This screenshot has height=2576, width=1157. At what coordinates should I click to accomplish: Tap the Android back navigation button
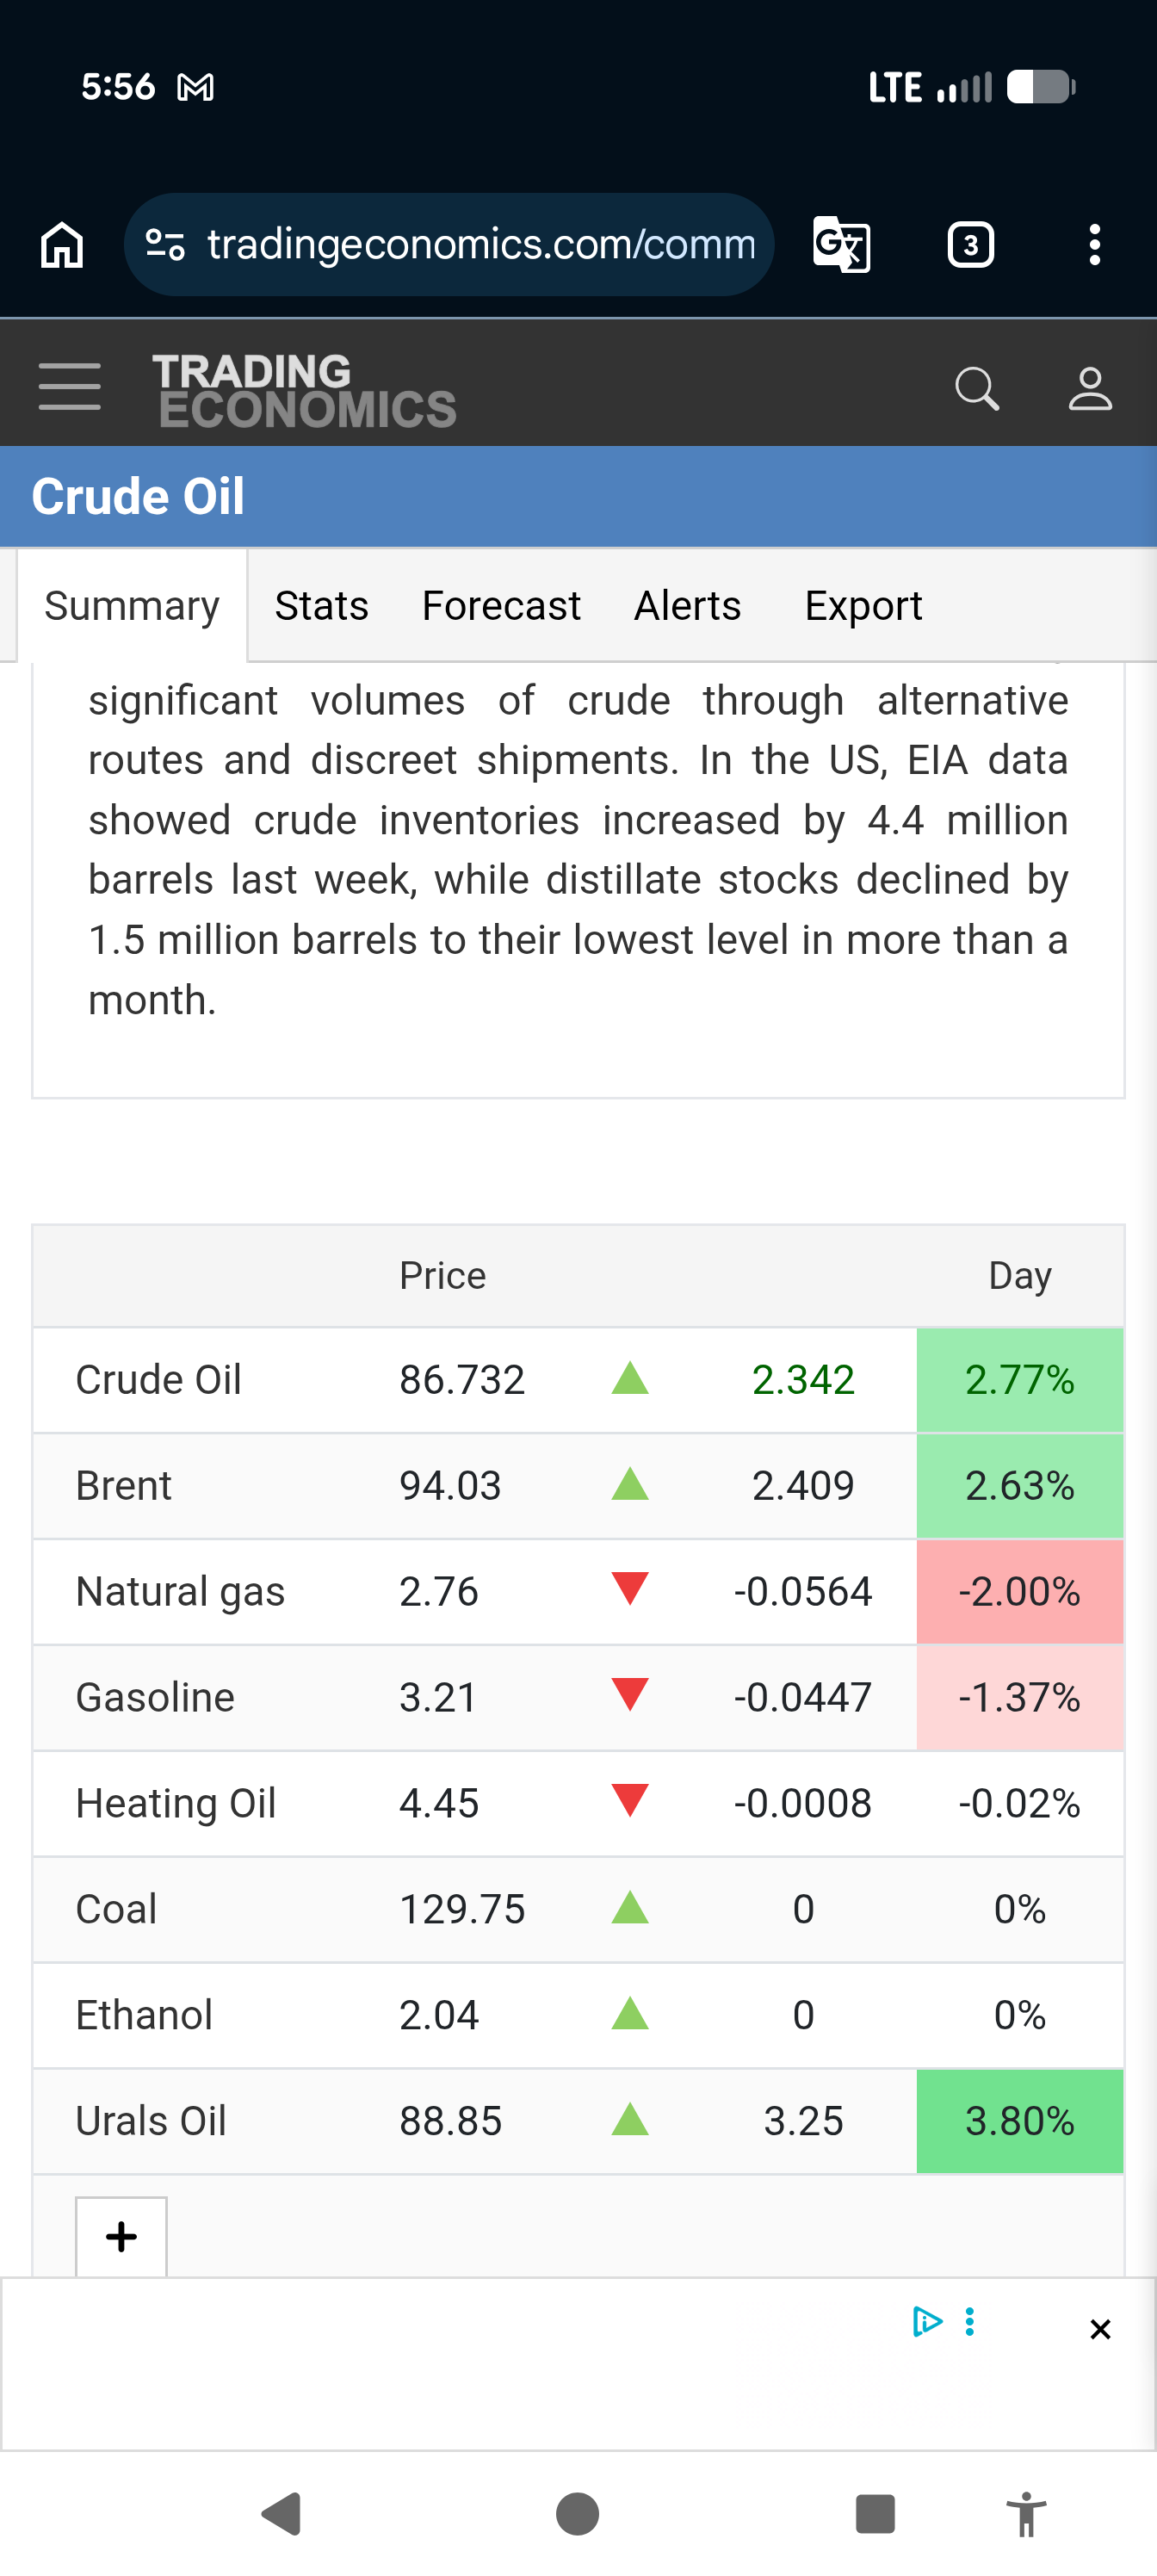(x=281, y=2513)
